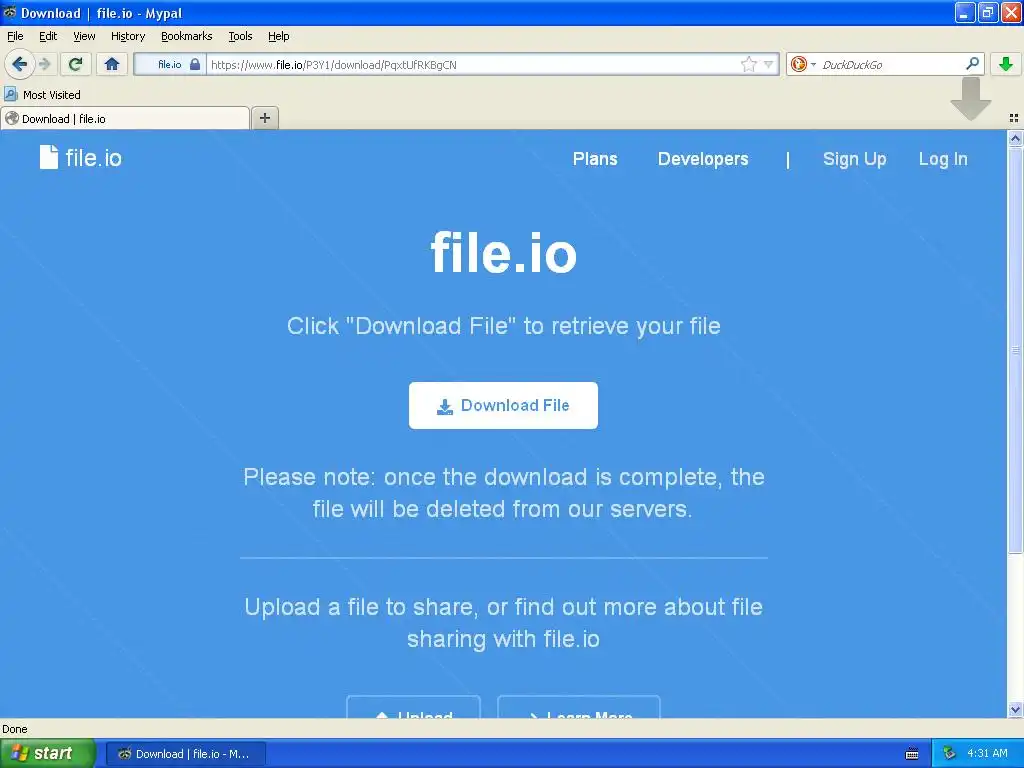This screenshot has width=1024, height=768.
Task: Click the padlock site identity icon
Action: click(x=195, y=64)
